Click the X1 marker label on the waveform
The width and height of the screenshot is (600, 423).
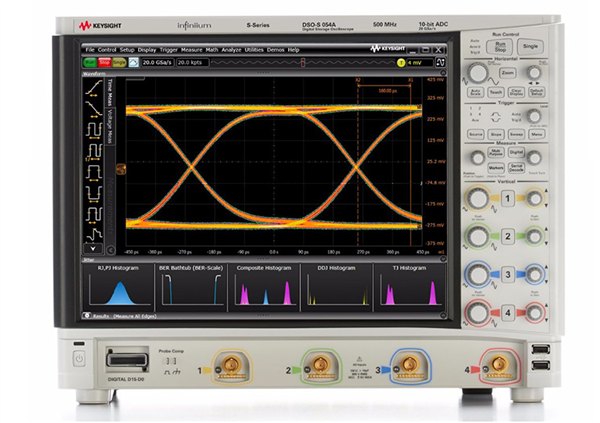pos(411,80)
